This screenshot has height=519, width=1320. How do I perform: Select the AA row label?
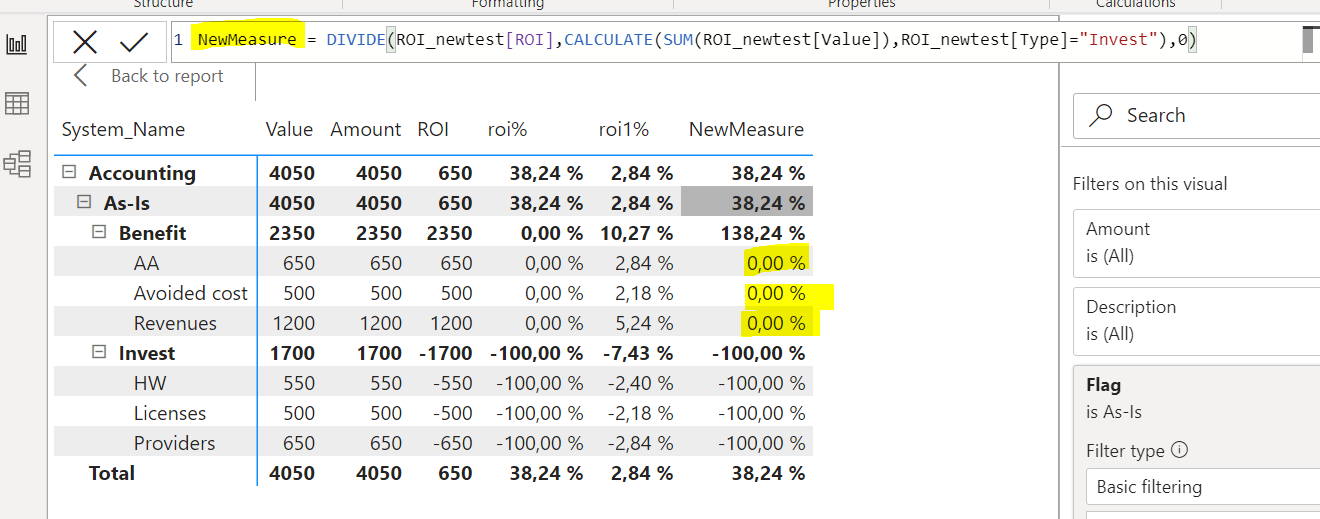(147, 263)
